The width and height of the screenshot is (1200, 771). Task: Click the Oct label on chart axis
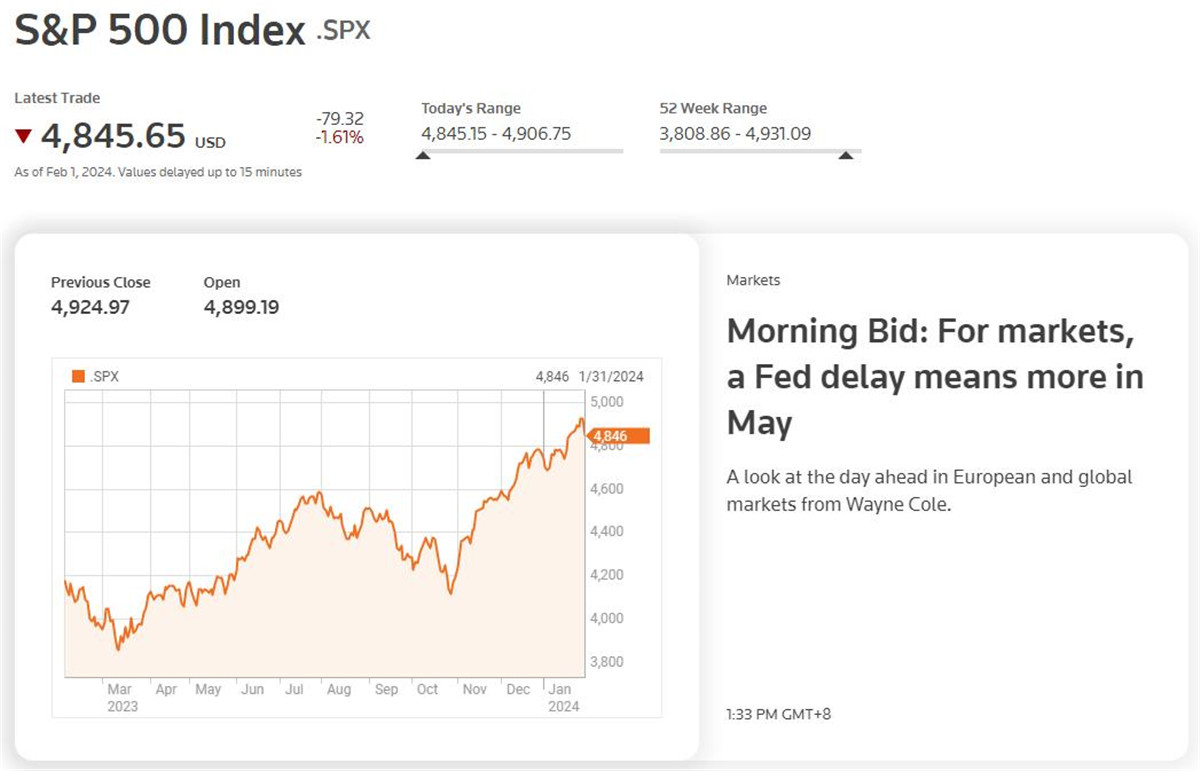pyautogui.click(x=427, y=689)
